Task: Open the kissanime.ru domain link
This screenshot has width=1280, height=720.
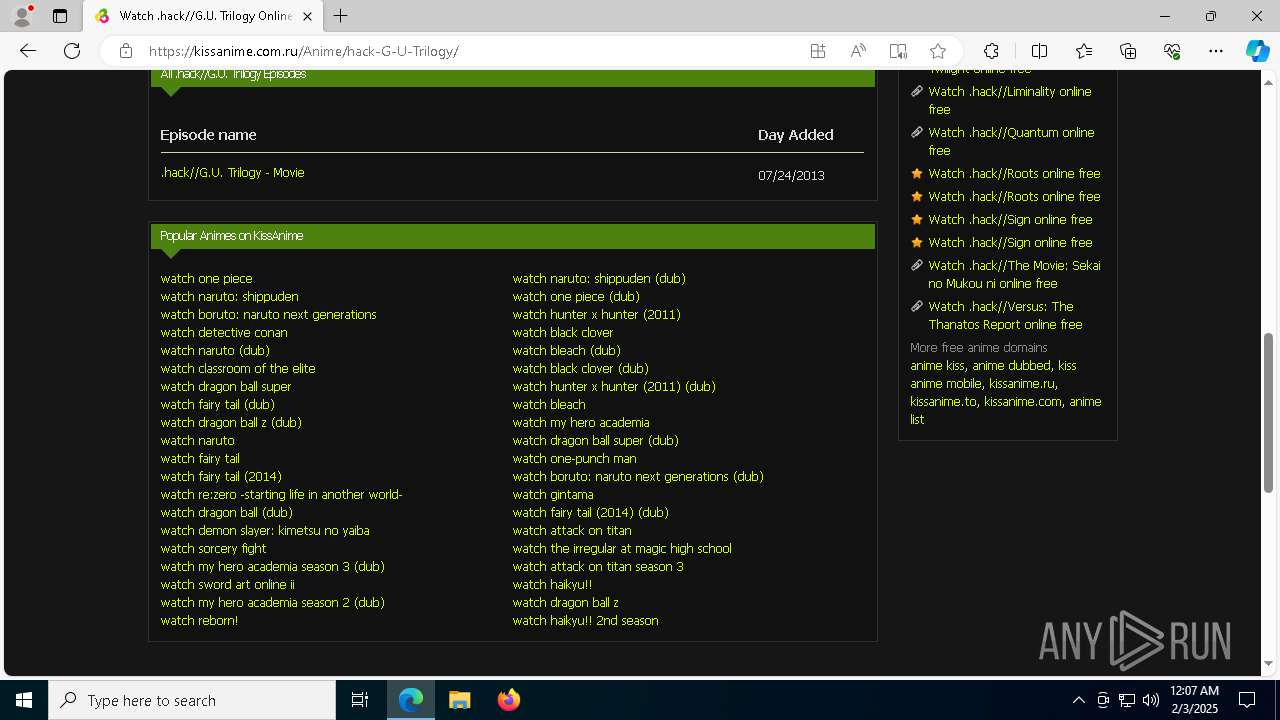Action: (x=1021, y=383)
